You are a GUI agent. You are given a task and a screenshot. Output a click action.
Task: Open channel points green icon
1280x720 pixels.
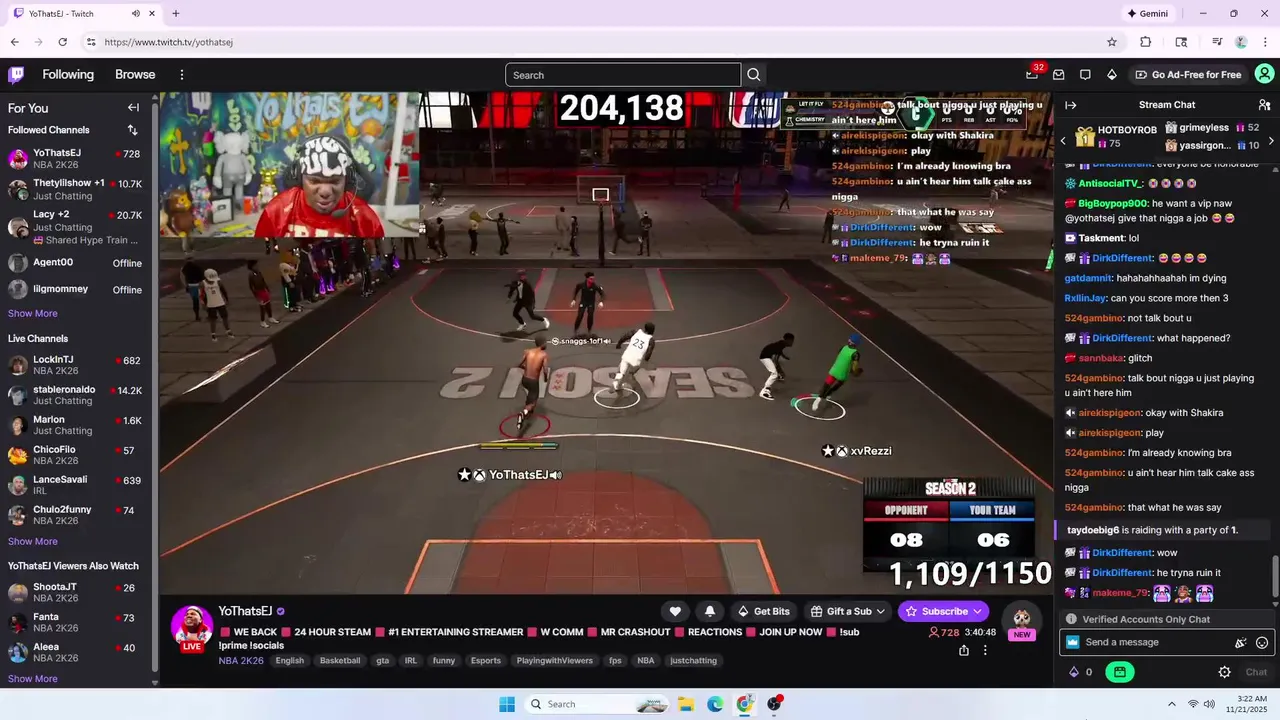(1119, 672)
